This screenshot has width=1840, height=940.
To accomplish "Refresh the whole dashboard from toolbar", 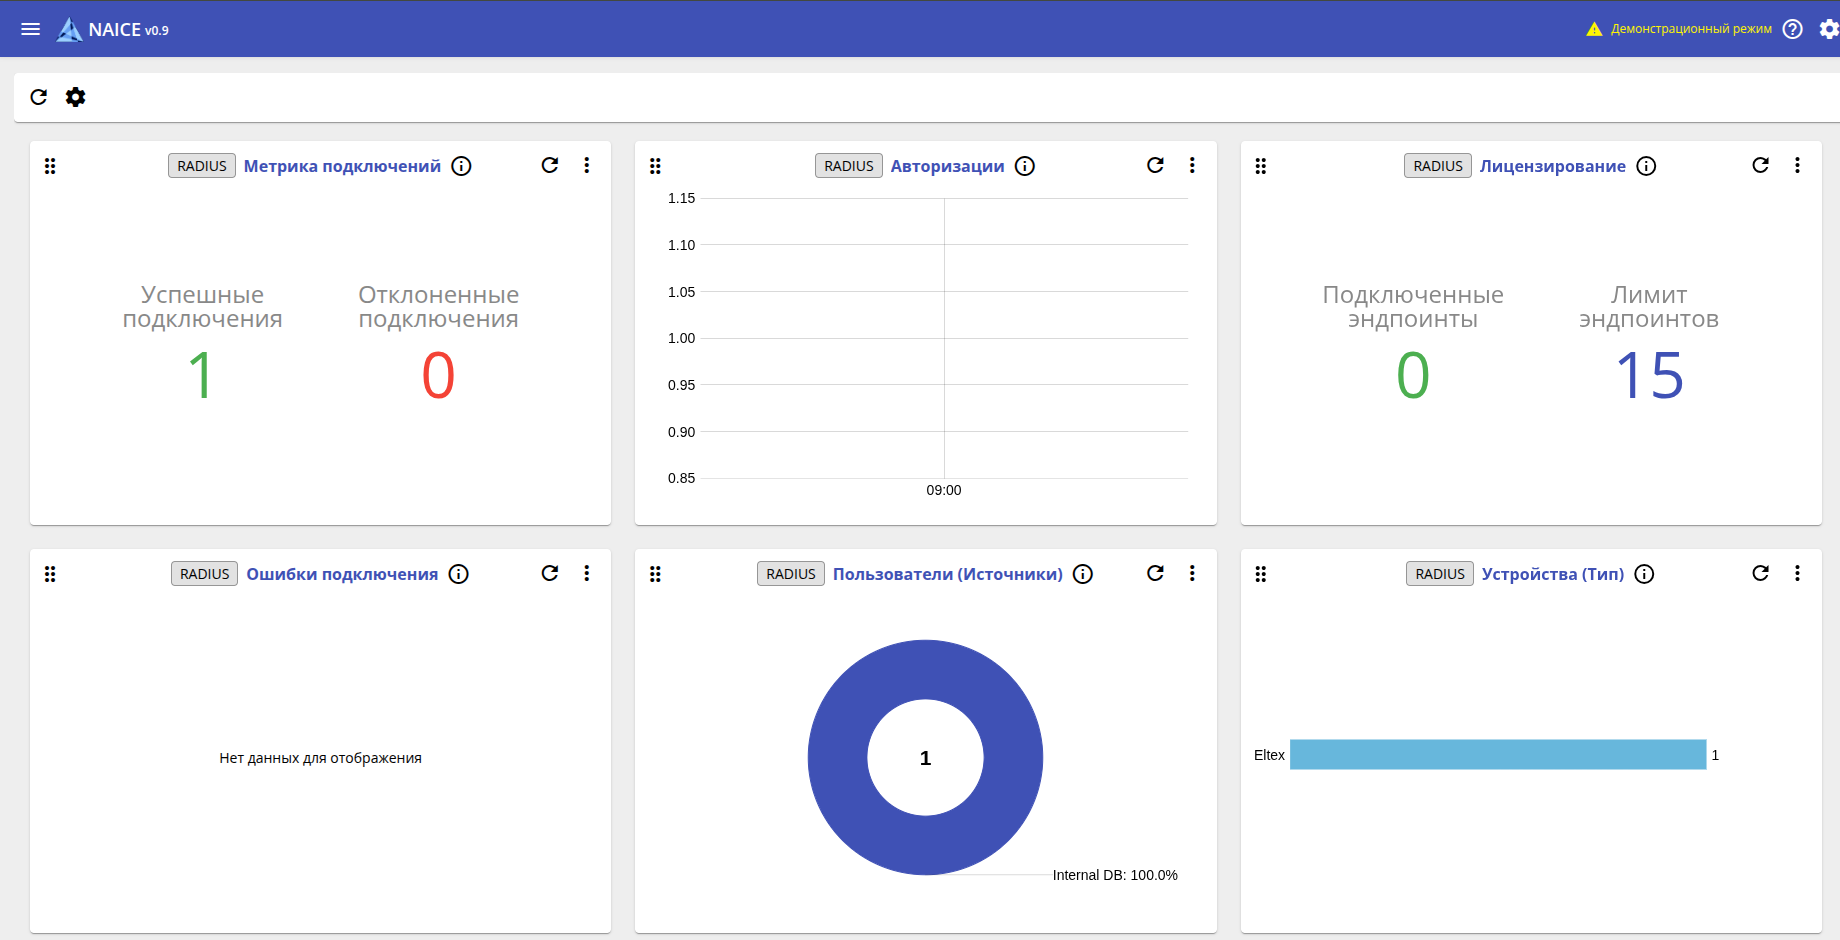I will click(39, 97).
